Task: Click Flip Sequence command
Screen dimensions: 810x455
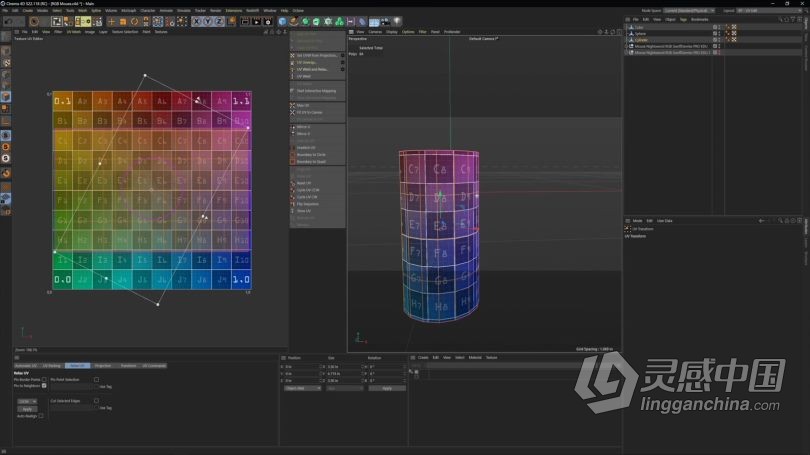Action: (x=307, y=204)
